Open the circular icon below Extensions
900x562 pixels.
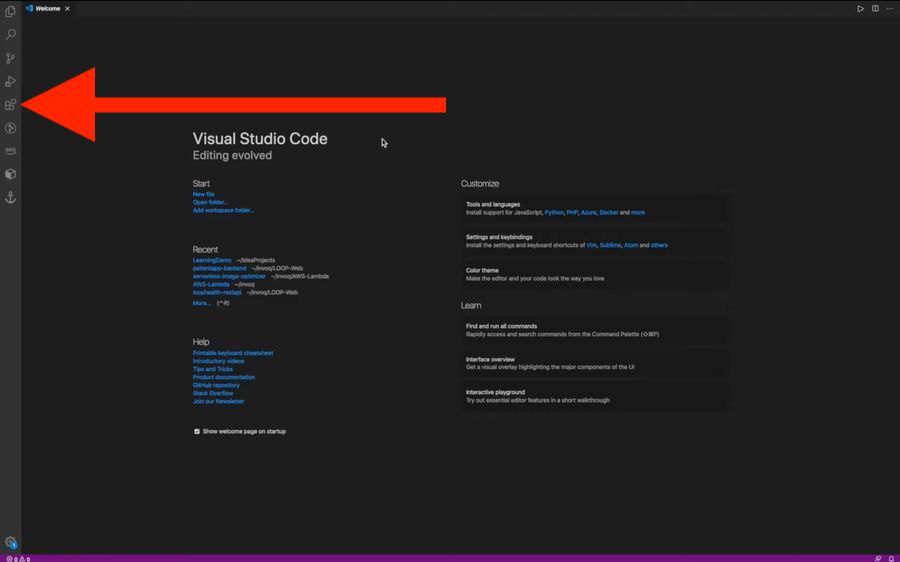10,128
